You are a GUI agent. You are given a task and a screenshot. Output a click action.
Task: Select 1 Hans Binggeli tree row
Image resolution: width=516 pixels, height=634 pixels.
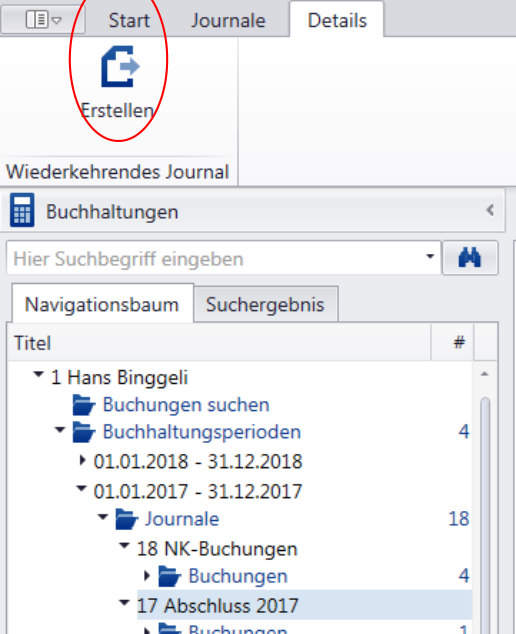coord(119,378)
